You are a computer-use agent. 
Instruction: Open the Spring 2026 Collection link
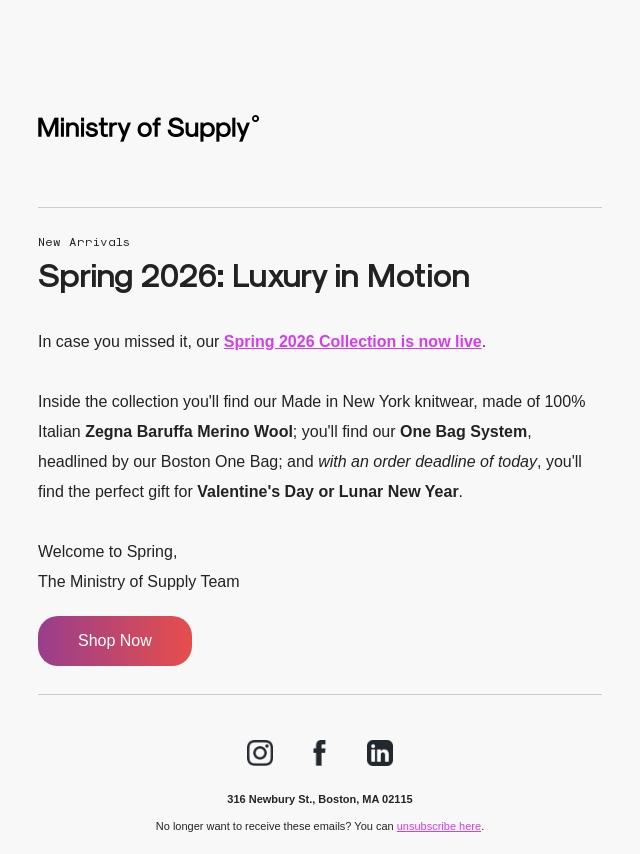click(352, 342)
